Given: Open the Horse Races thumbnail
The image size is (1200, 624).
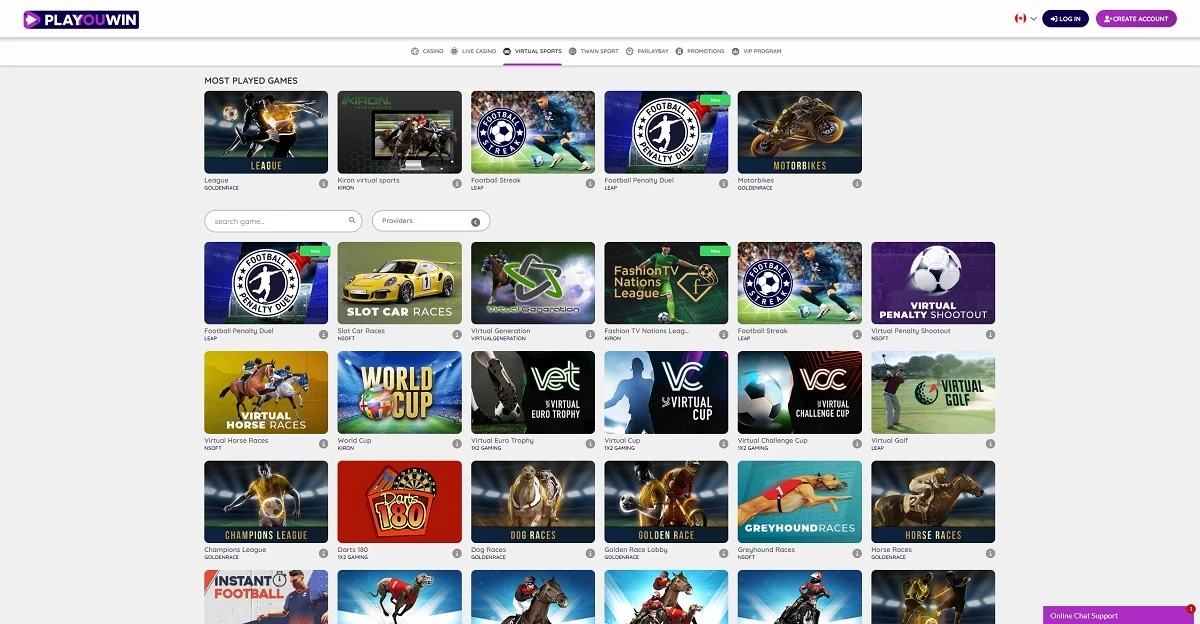Looking at the screenshot, I should coord(933,502).
